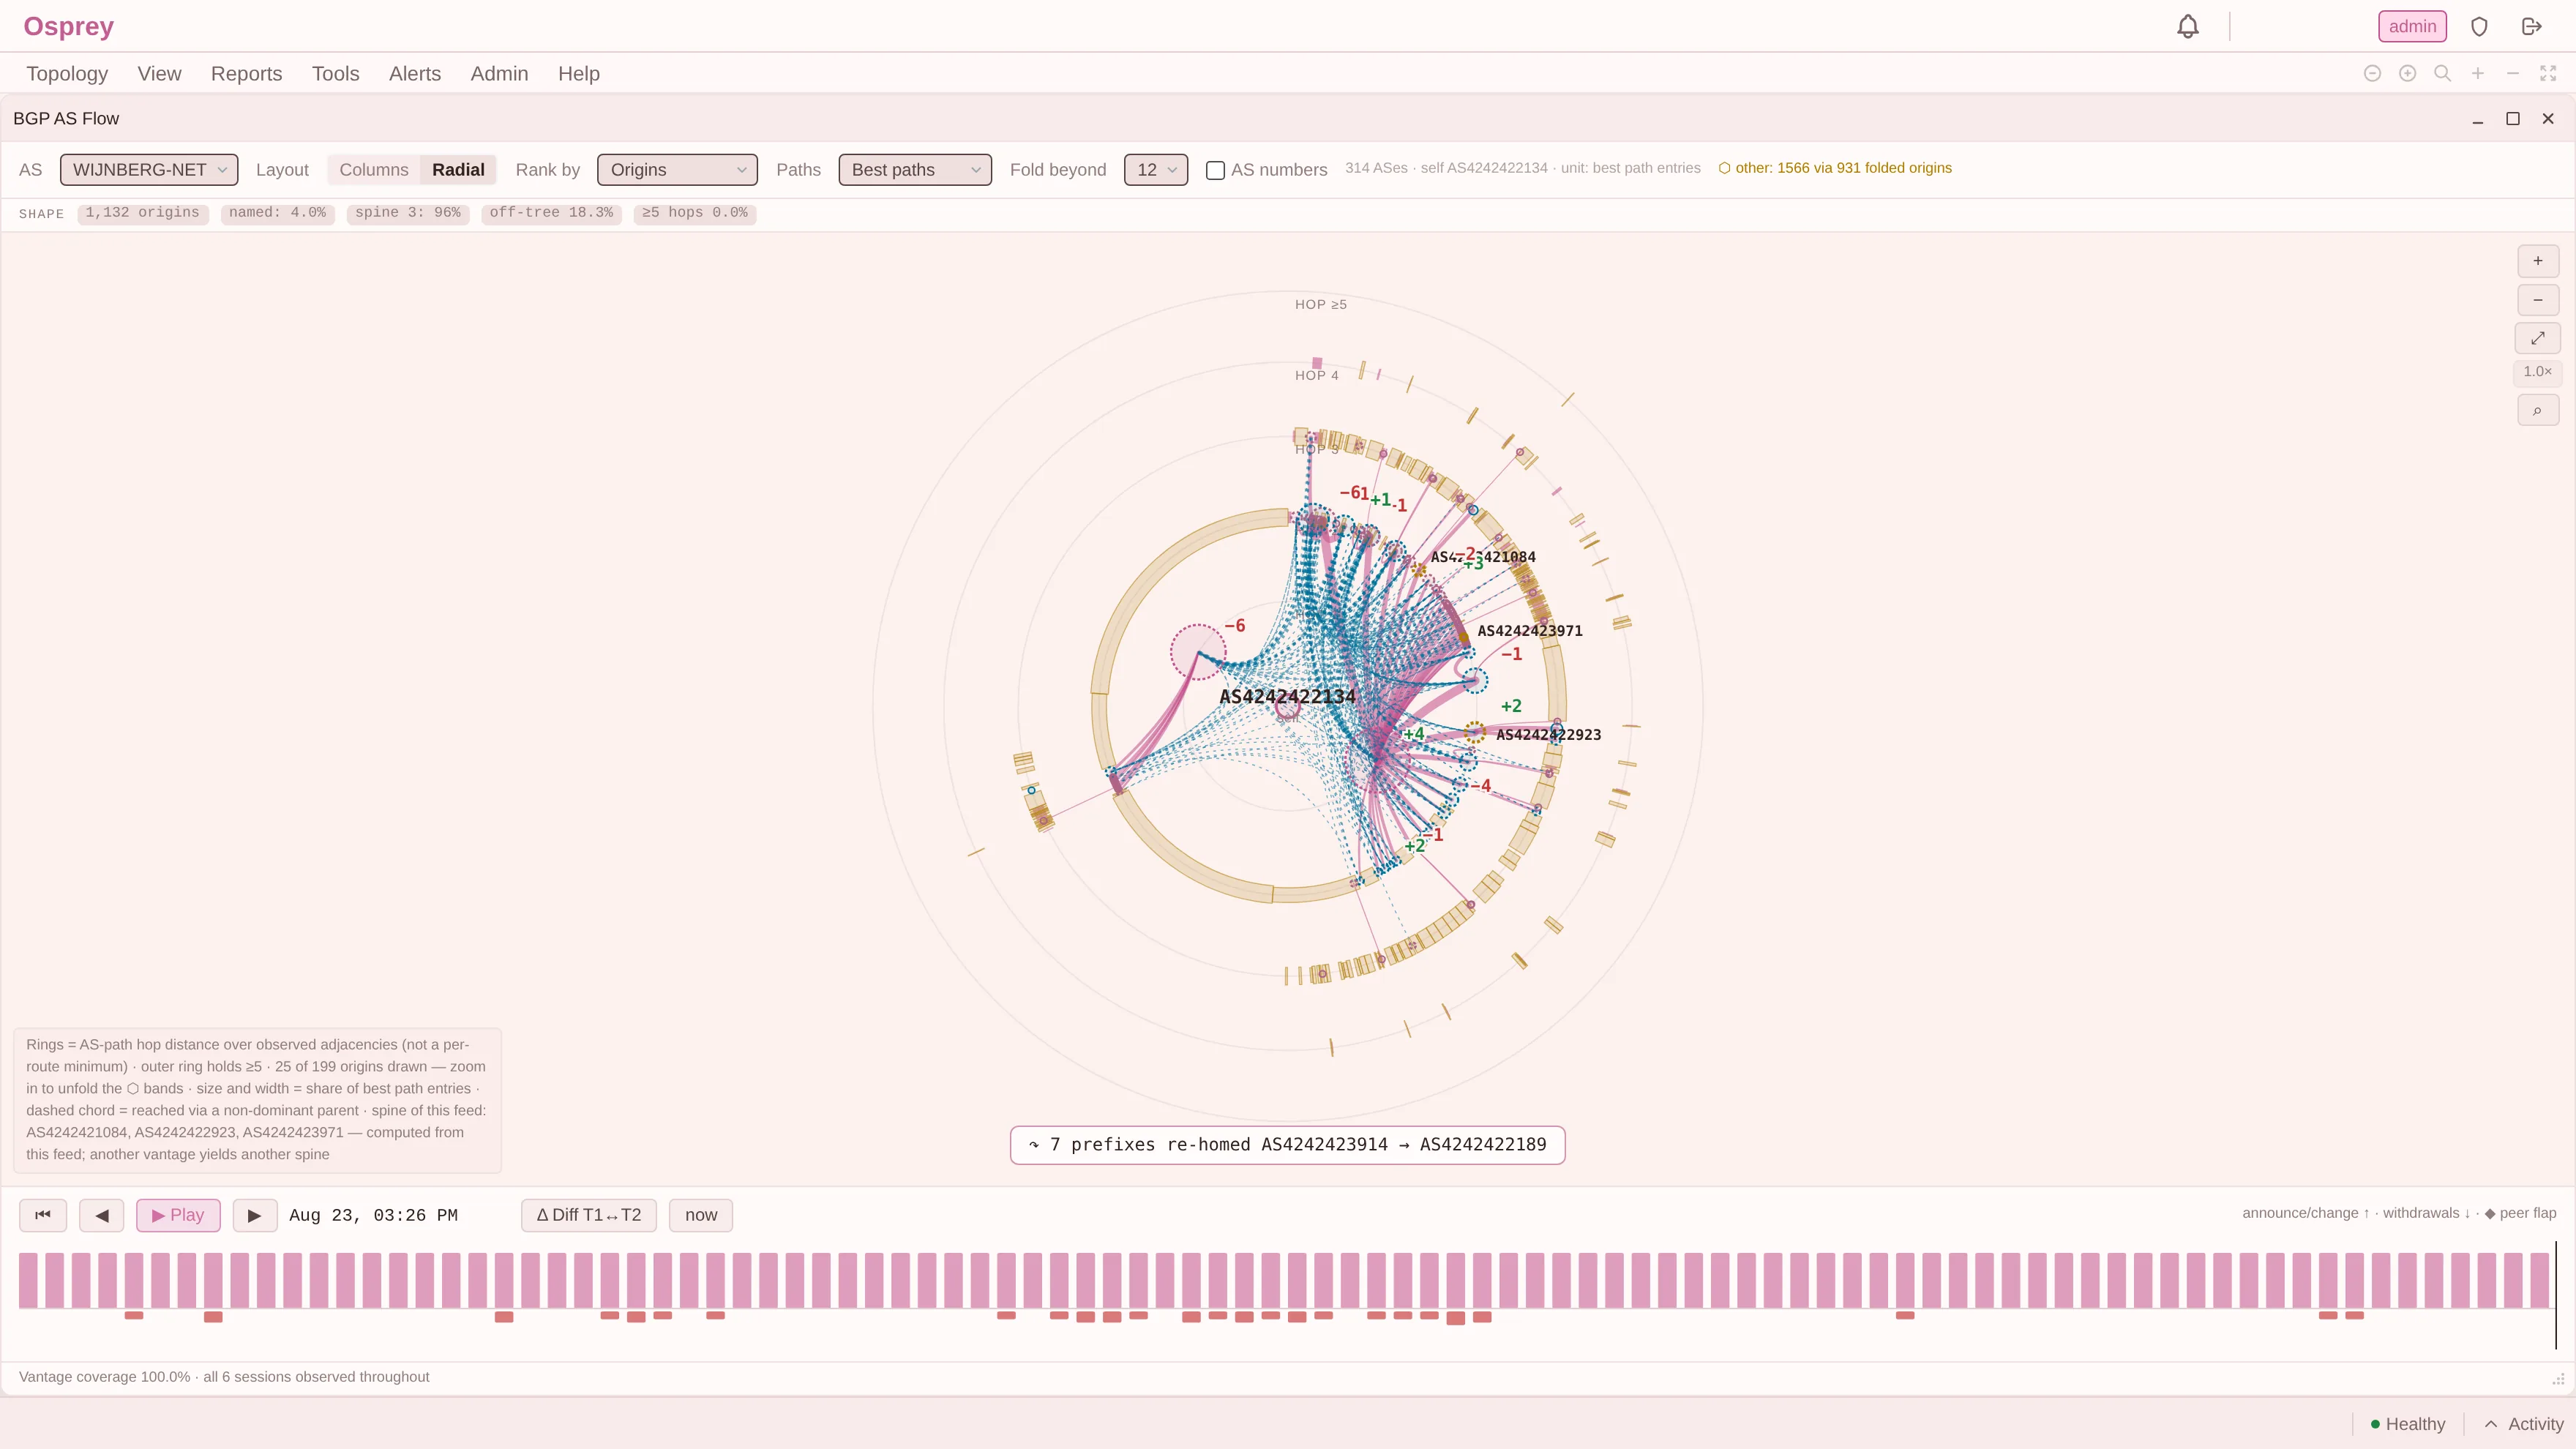Start timeline playback with Play

pos(178,1215)
